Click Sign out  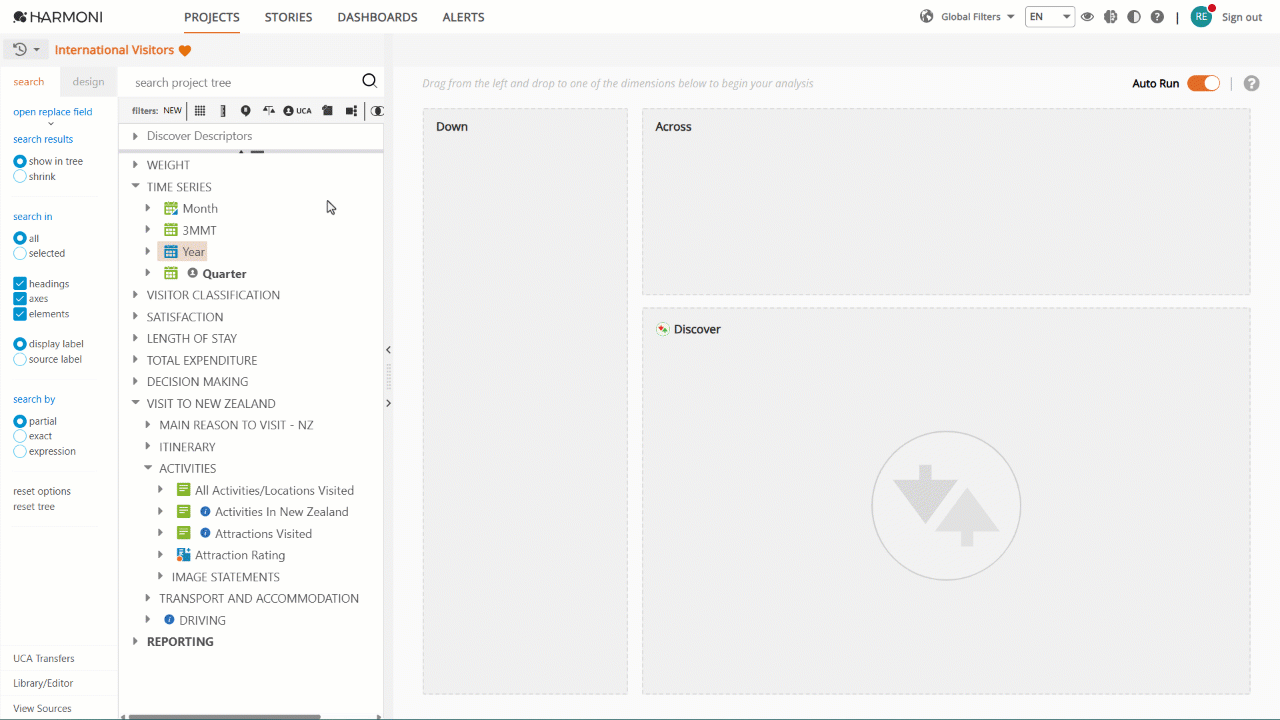pos(1242,17)
